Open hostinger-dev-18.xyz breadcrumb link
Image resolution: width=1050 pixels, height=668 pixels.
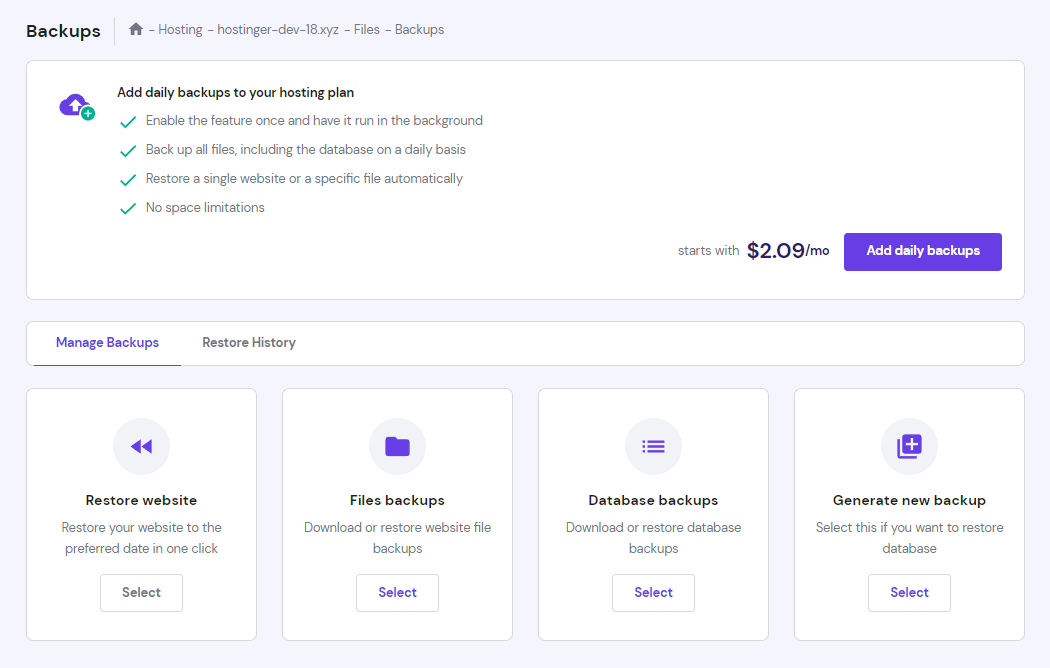[x=277, y=30]
